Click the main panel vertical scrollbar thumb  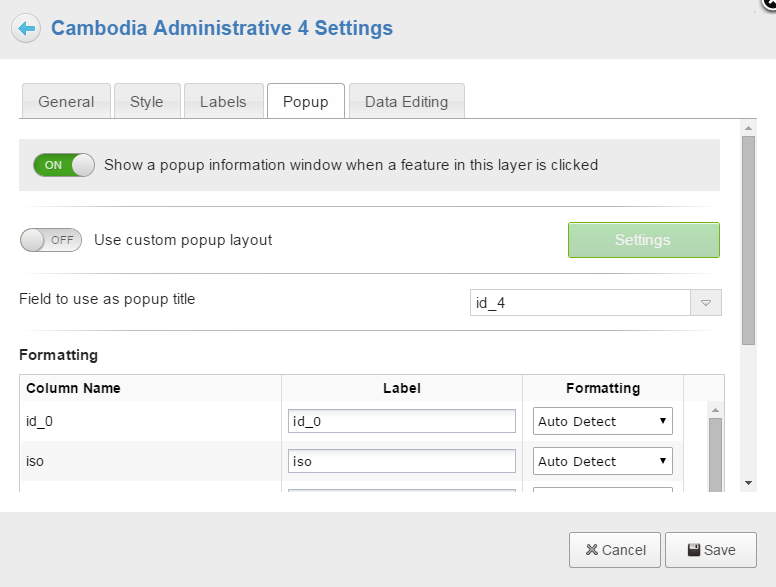click(x=748, y=240)
